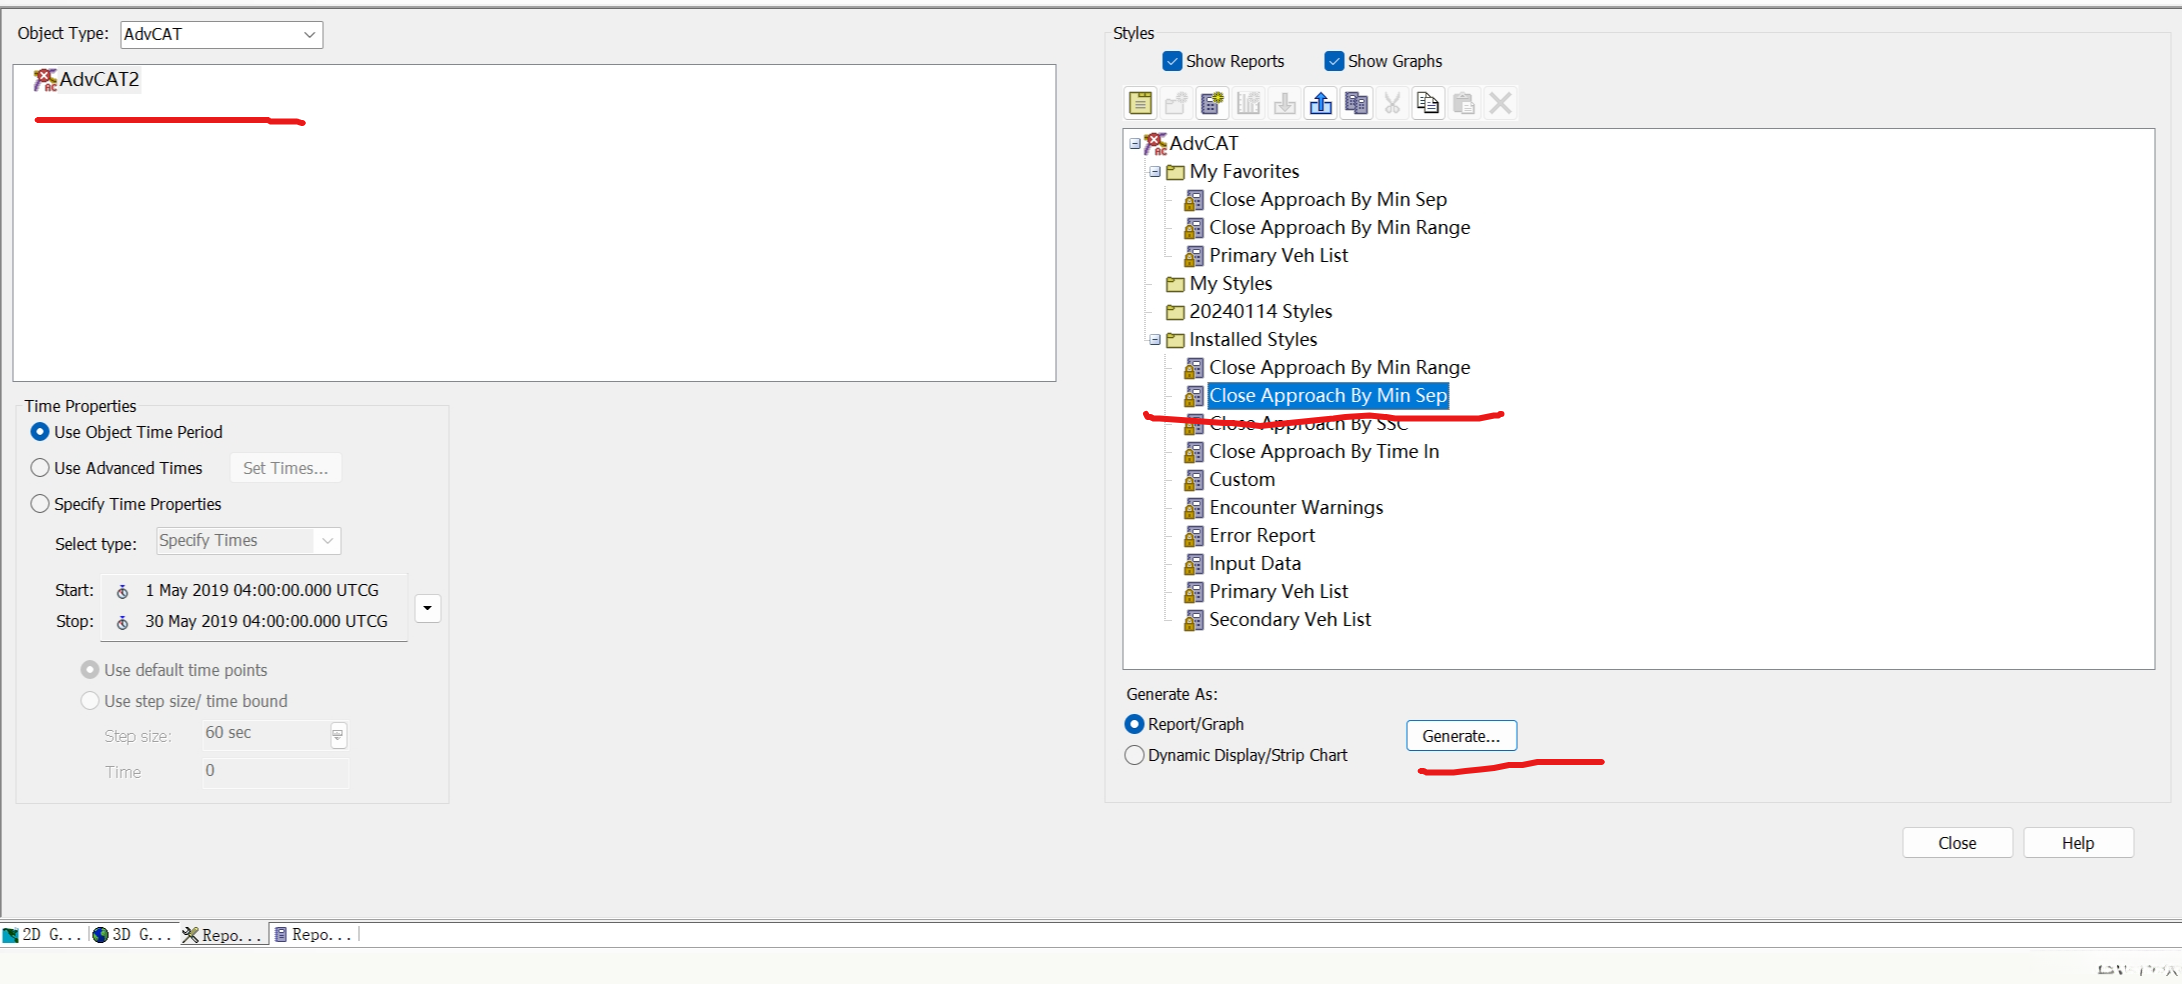Click the report icon beside Close Approach By Time In
2182x984 pixels.
point(1194,453)
